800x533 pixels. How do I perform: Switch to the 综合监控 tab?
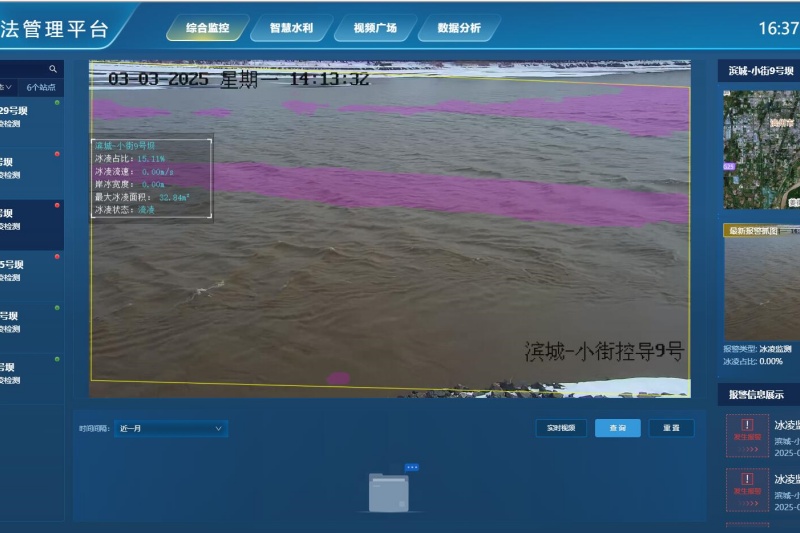pyautogui.click(x=207, y=28)
